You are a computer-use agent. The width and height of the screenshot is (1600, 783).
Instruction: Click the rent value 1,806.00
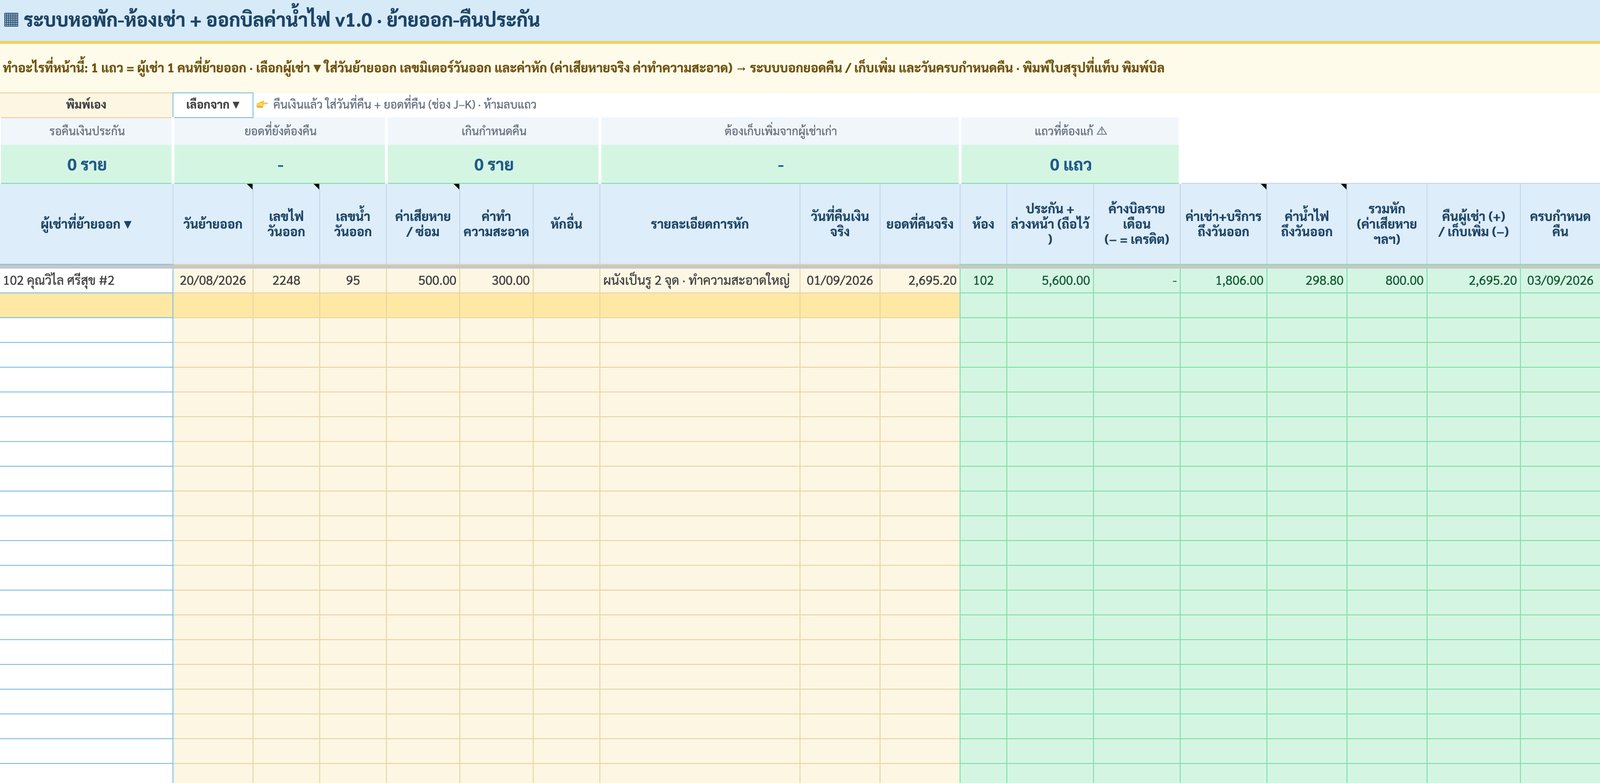(x=1223, y=281)
